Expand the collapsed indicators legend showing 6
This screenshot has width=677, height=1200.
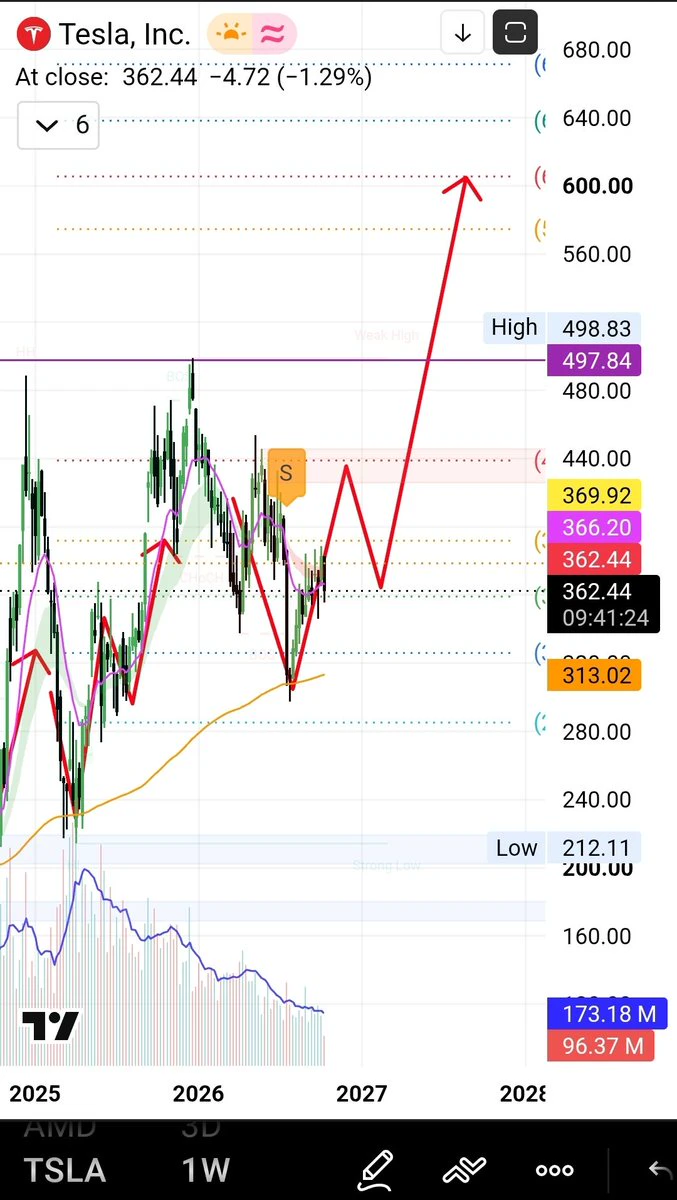pyautogui.click(x=58, y=125)
